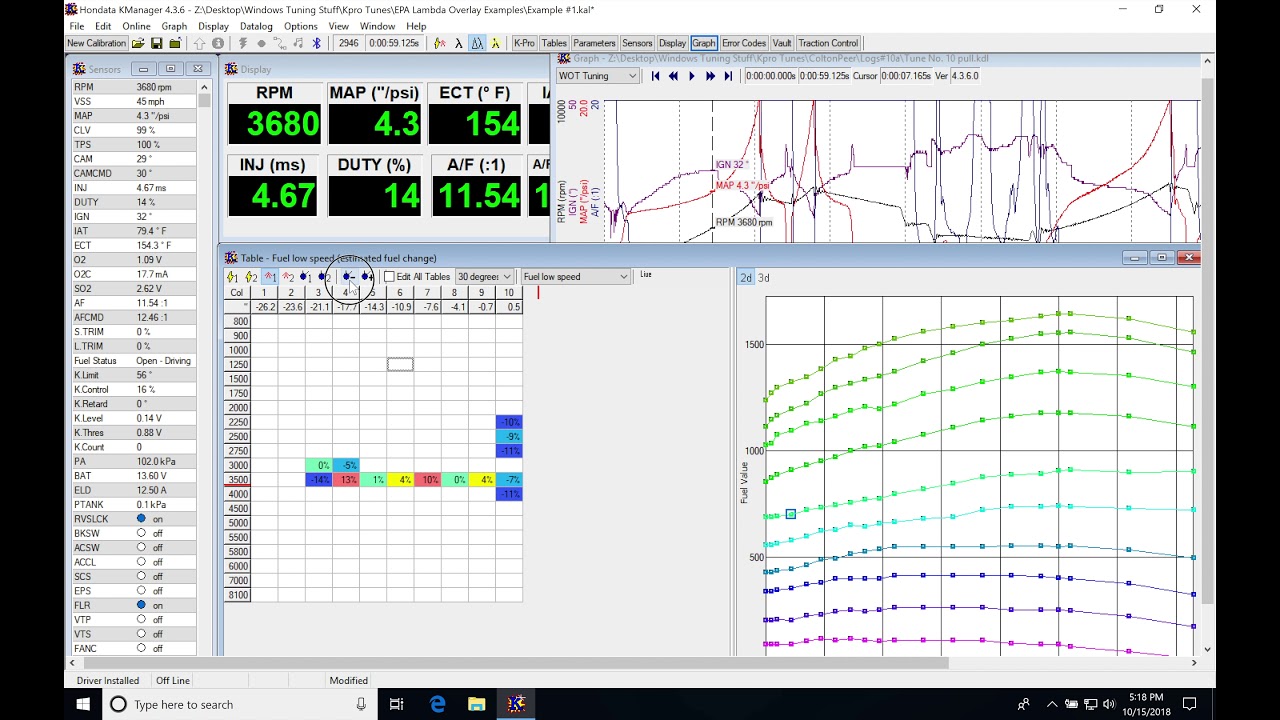Viewport: 1280px width, 720px height.
Task: Click the Error Codes toolbar button
Action: [744, 43]
